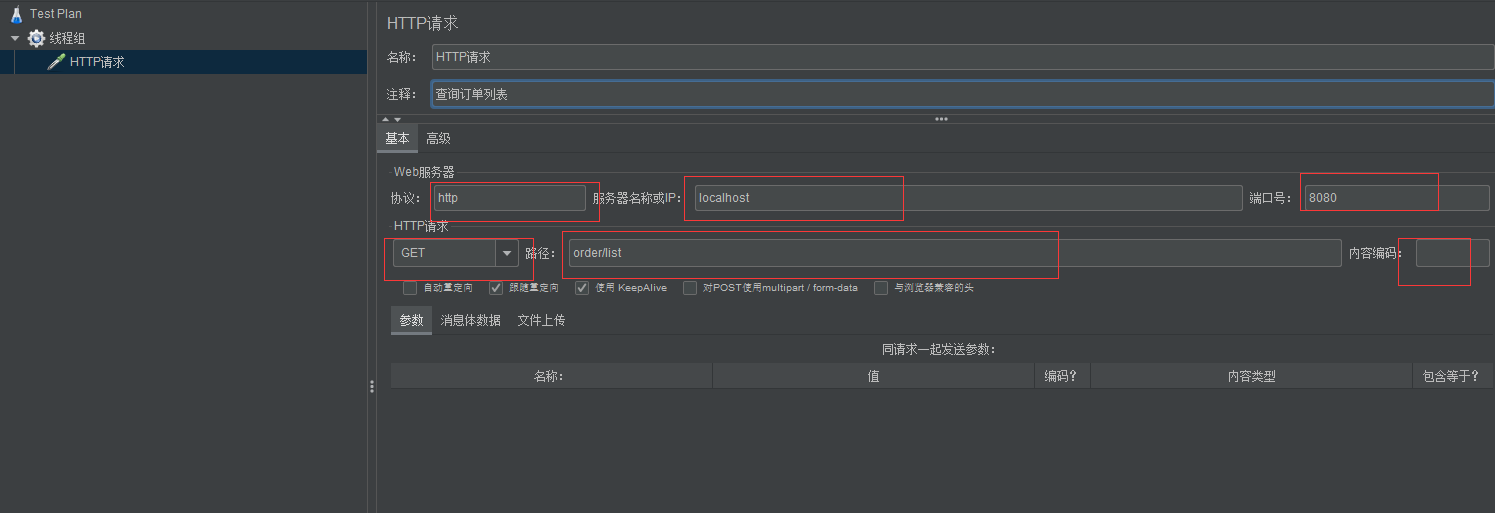
Task: Select the 线程组 label in the tree
Action: [x=68, y=38]
